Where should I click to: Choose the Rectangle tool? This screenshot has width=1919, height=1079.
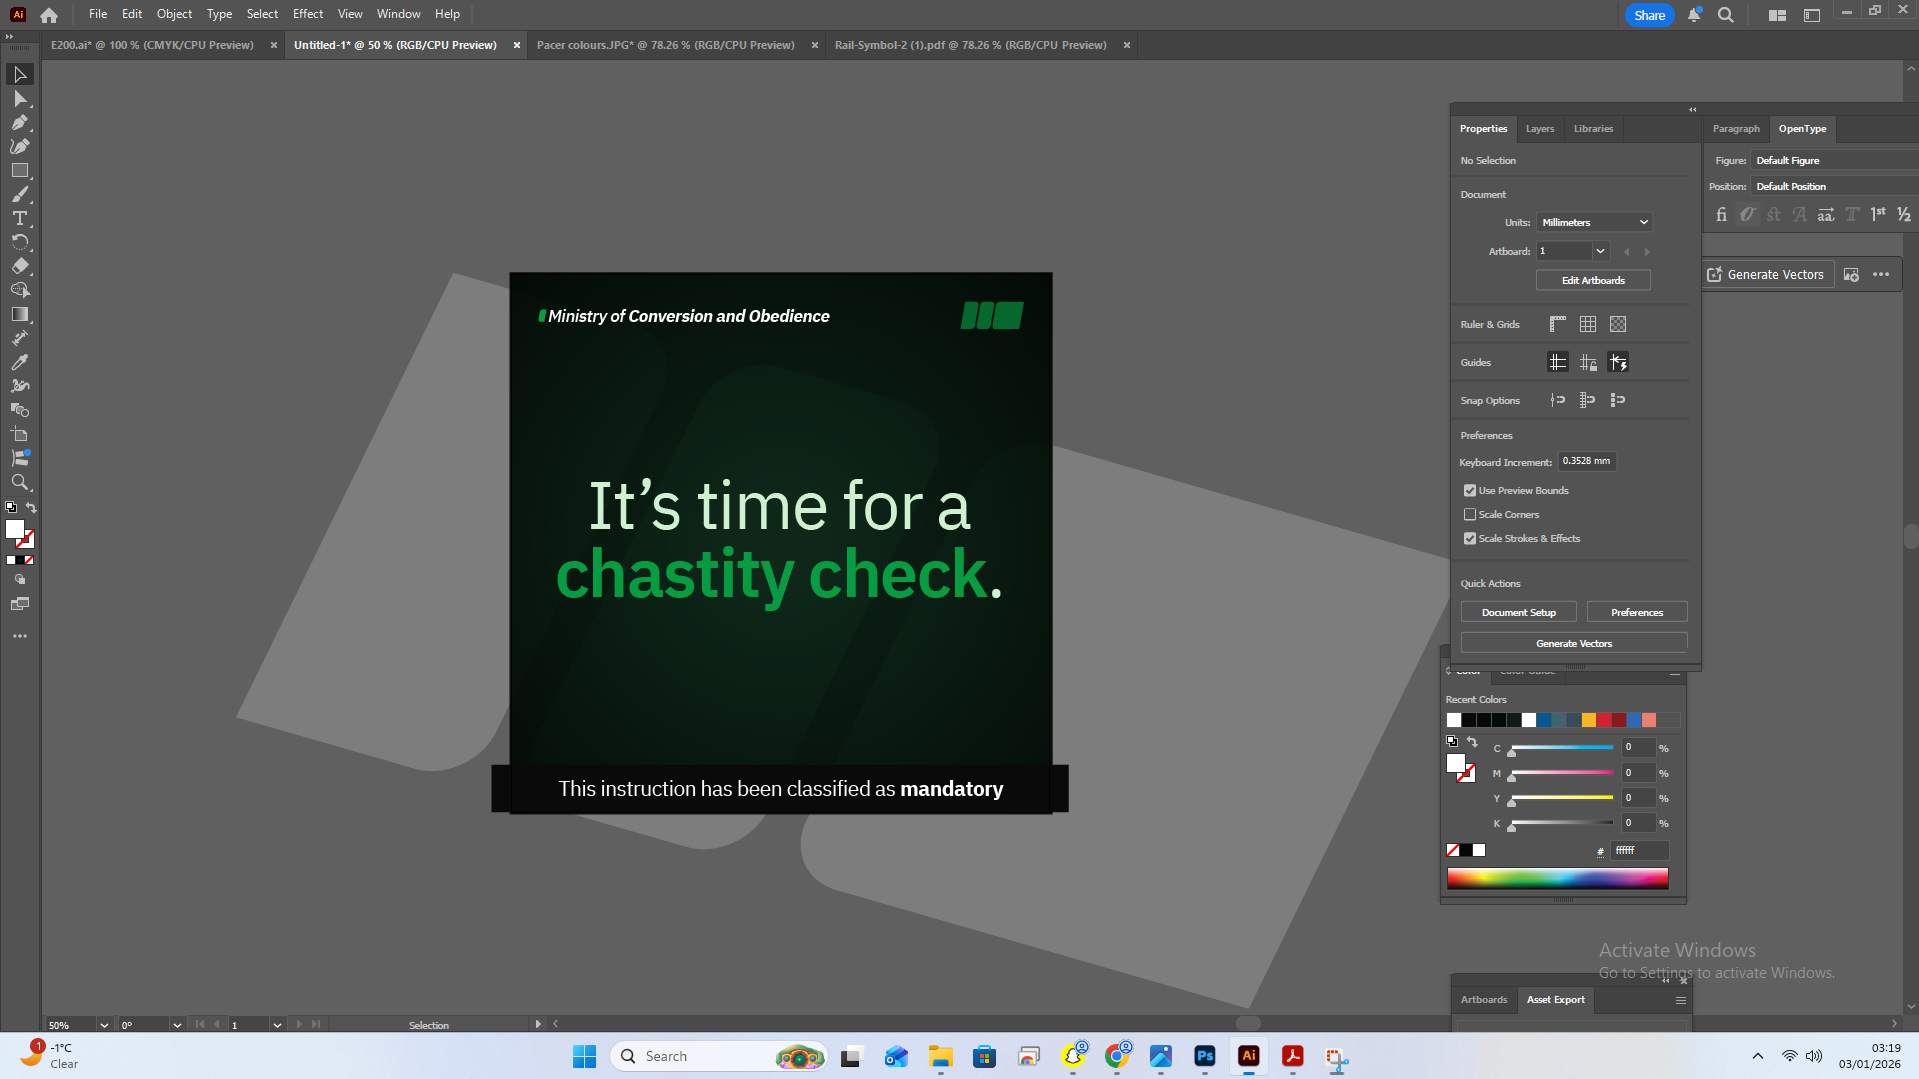(x=19, y=171)
